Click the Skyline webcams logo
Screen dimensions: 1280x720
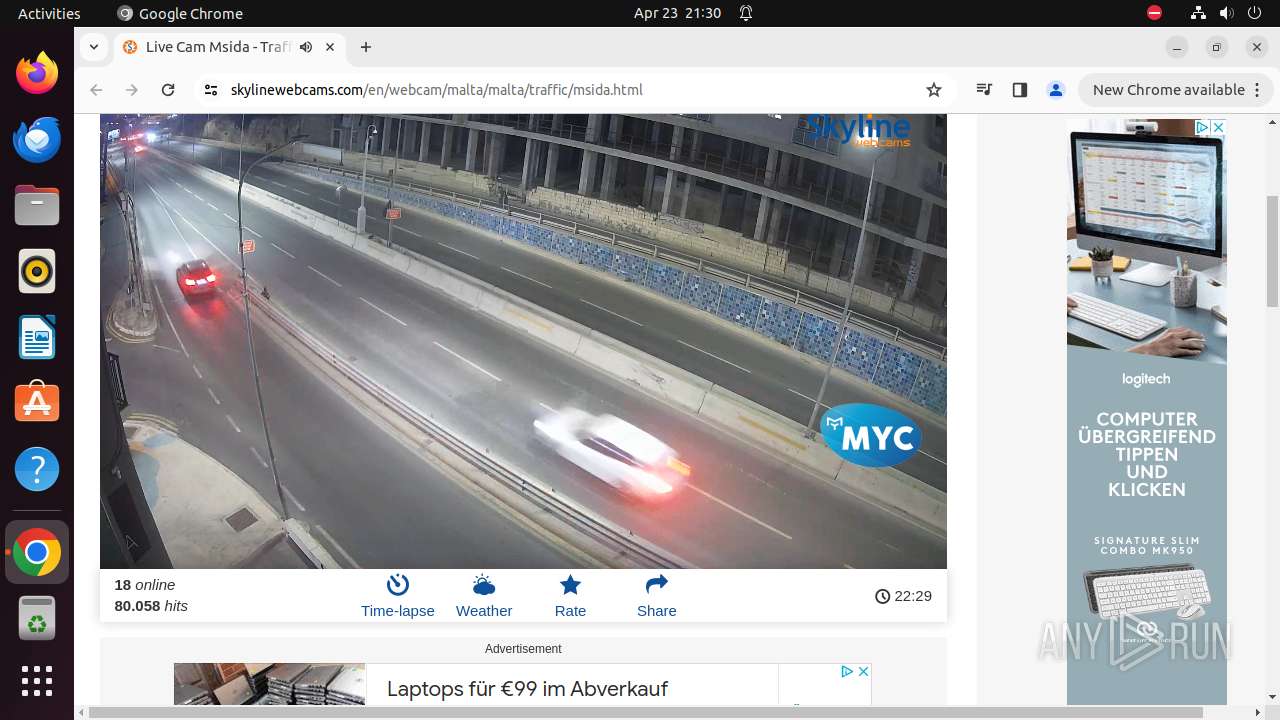859,130
